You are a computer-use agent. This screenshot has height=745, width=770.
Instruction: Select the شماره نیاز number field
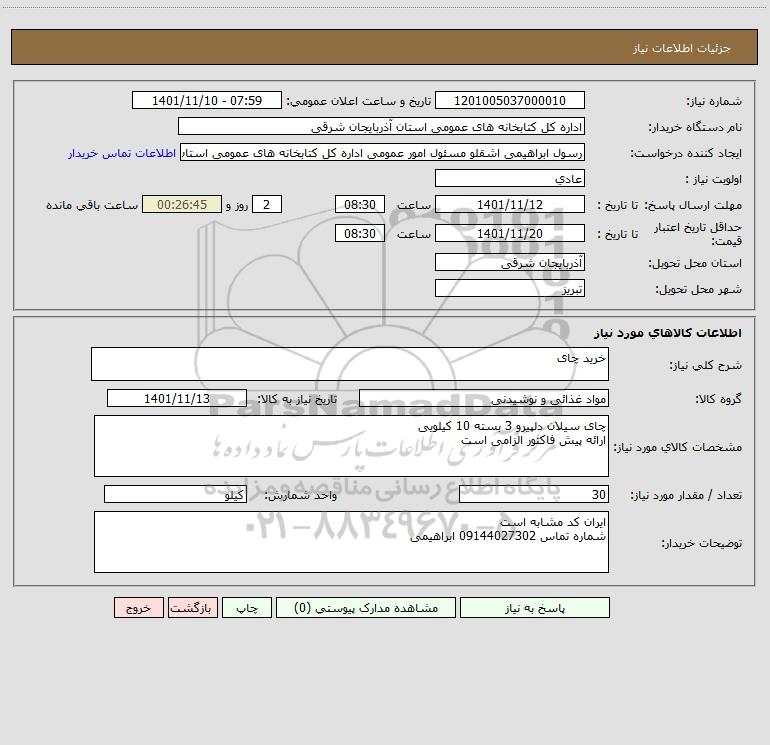(510, 100)
